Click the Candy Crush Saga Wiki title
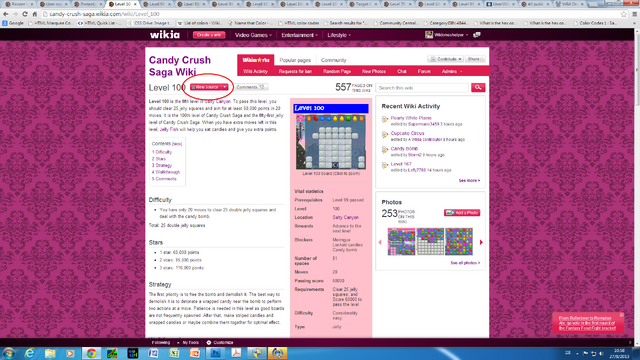 tap(180, 66)
